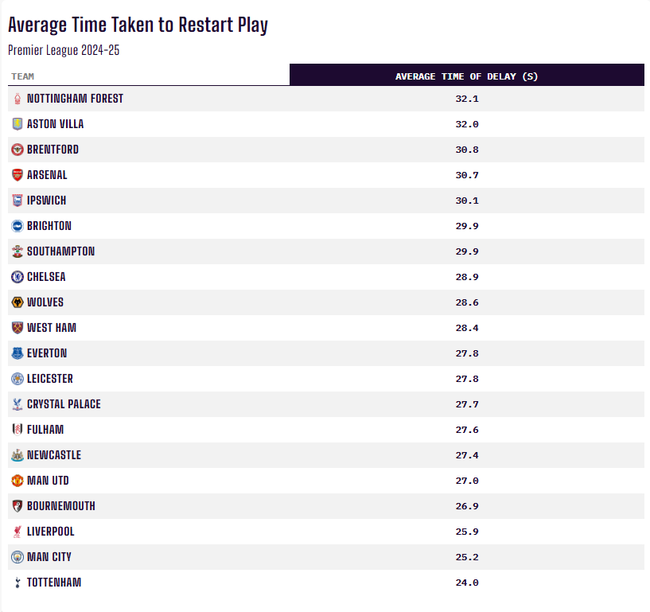Click the Wolves club crest icon
The width and height of the screenshot is (650, 612).
[17, 302]
